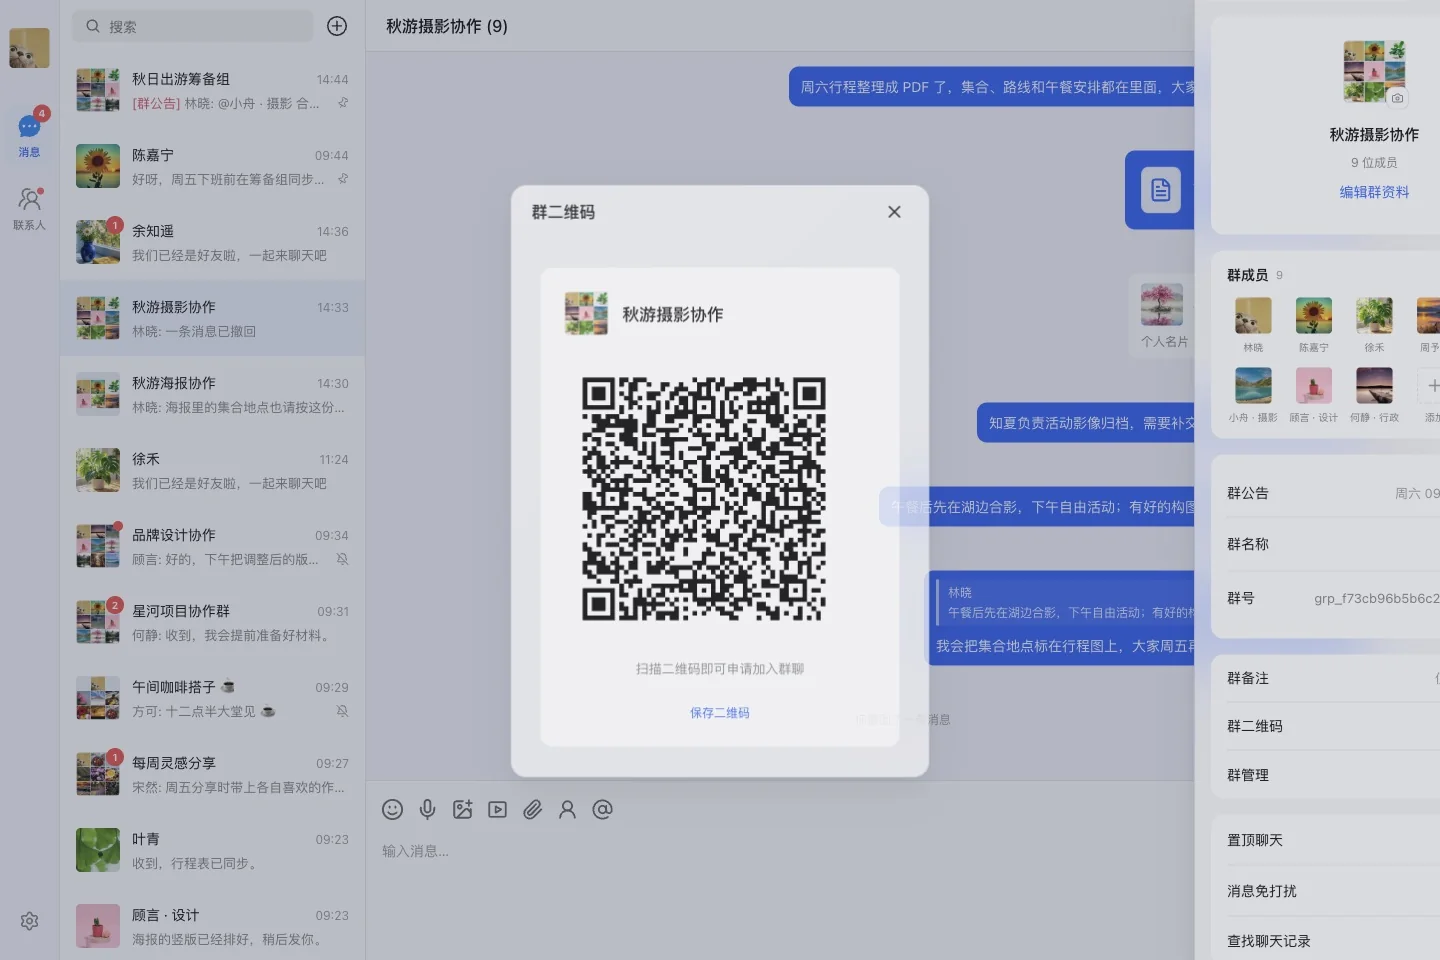The height and width of the screenshot is (960, 1440).
Task: Focus the 输入消息 message input
Action: pyautogui.click(x=780, y=851)
